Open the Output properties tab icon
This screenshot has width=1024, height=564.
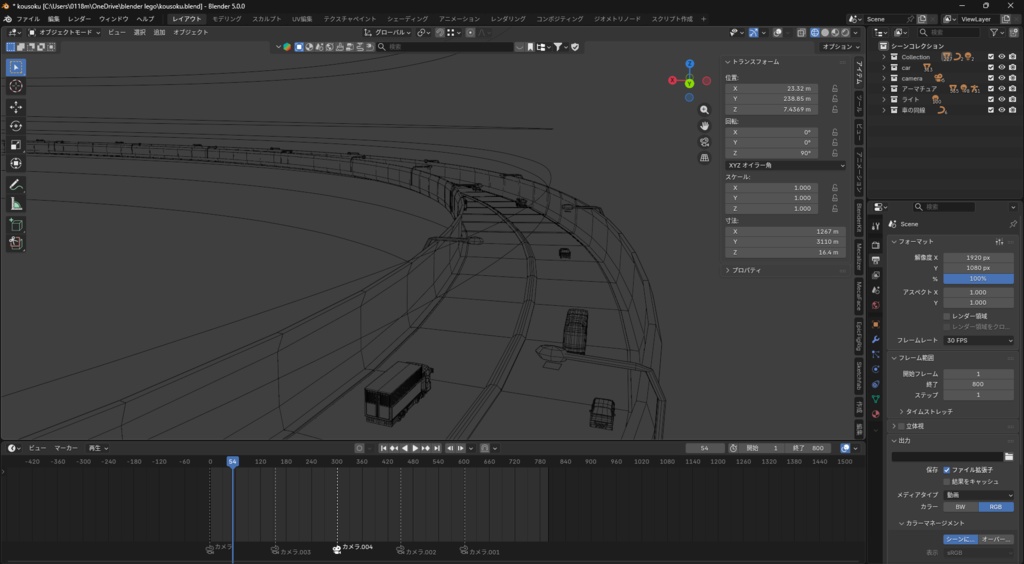point(876,260)
